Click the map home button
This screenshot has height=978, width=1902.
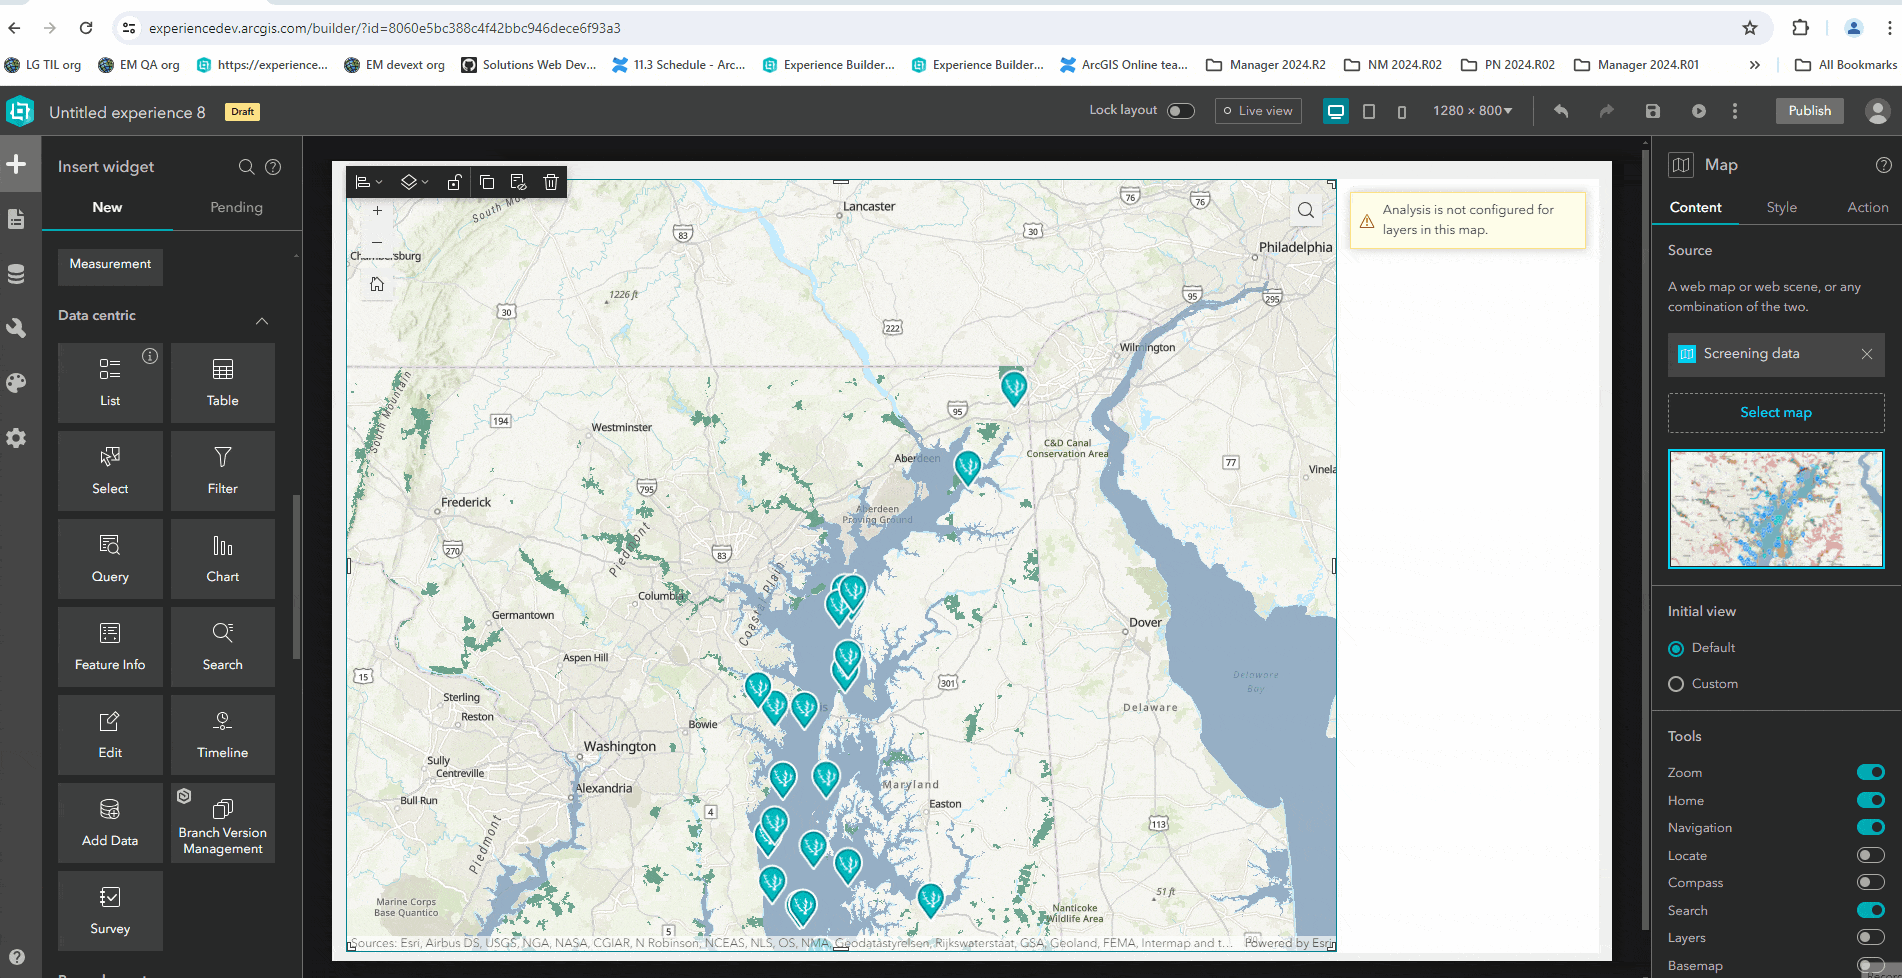point(377,285)
